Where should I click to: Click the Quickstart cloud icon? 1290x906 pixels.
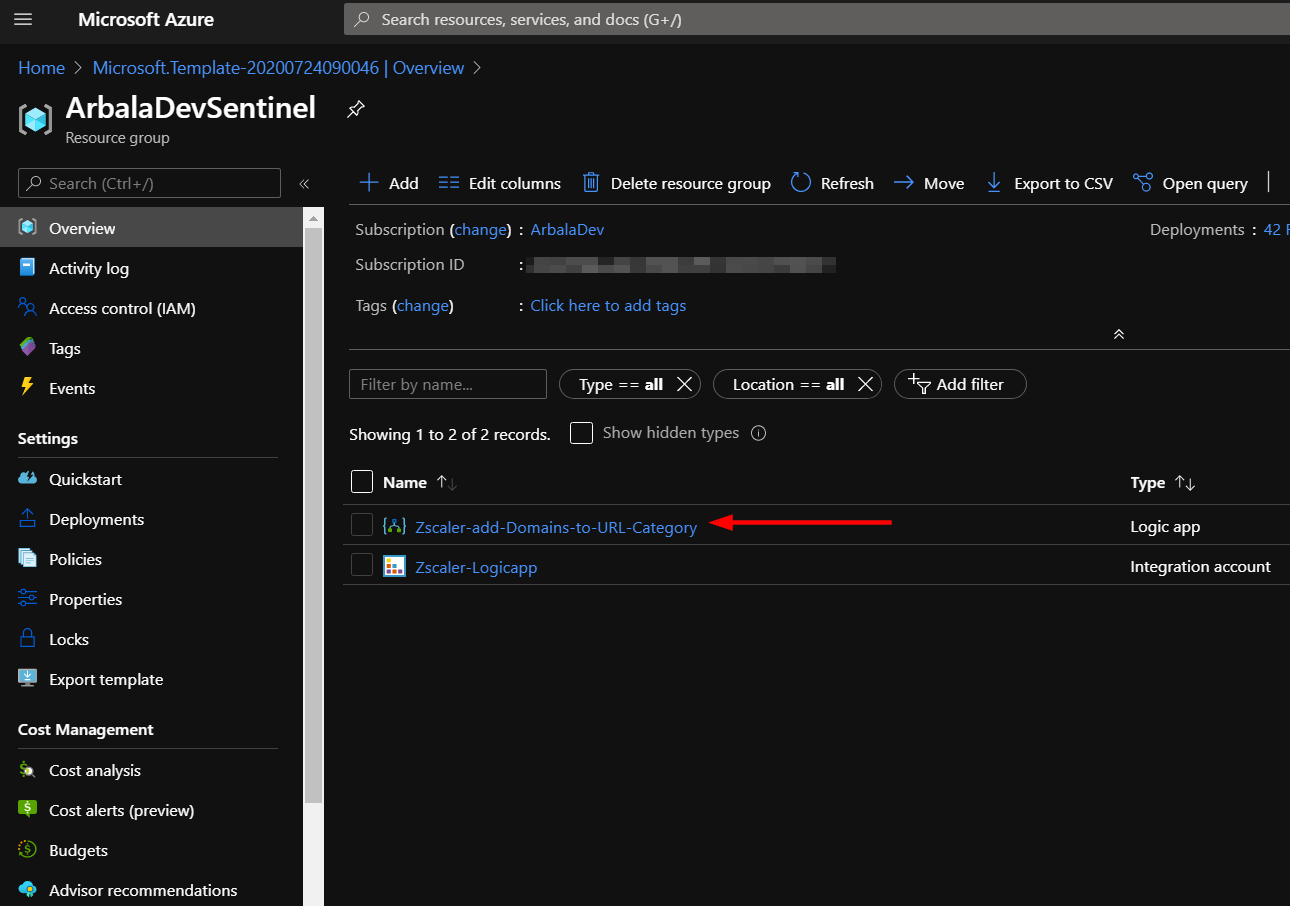click(28, 479)
